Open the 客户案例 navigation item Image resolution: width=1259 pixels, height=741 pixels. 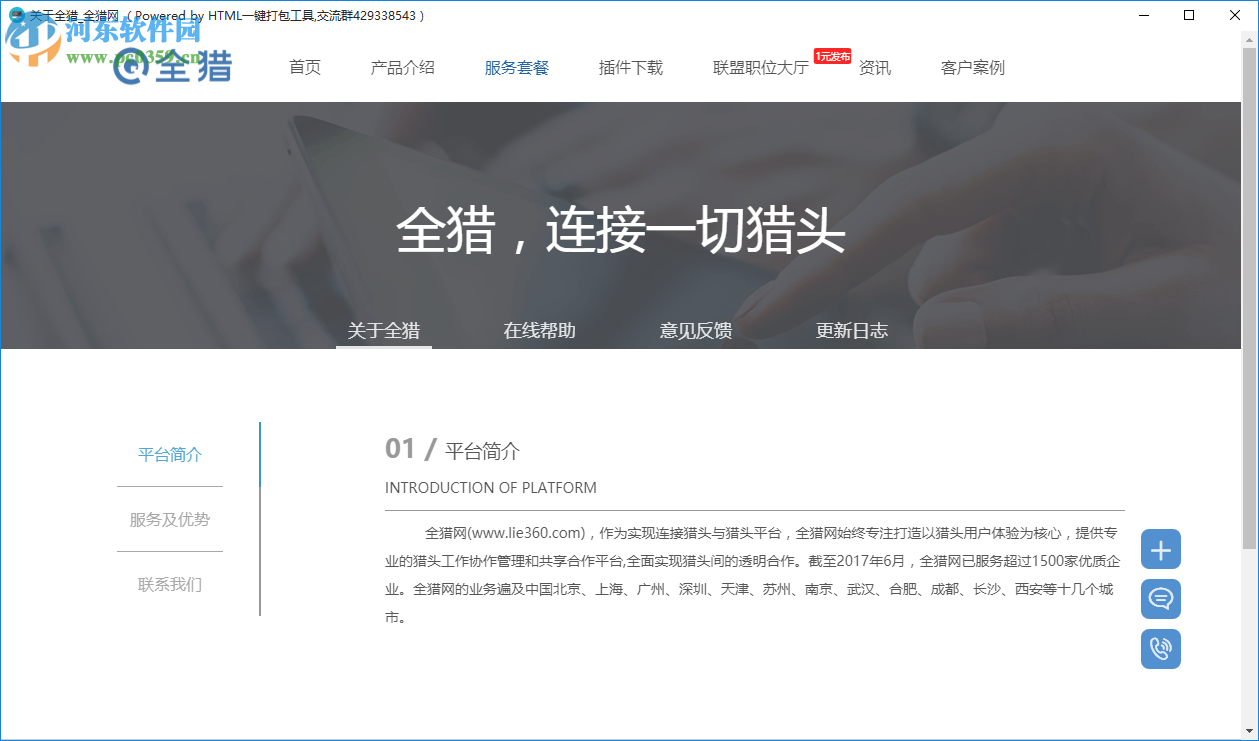coord(971,67)
